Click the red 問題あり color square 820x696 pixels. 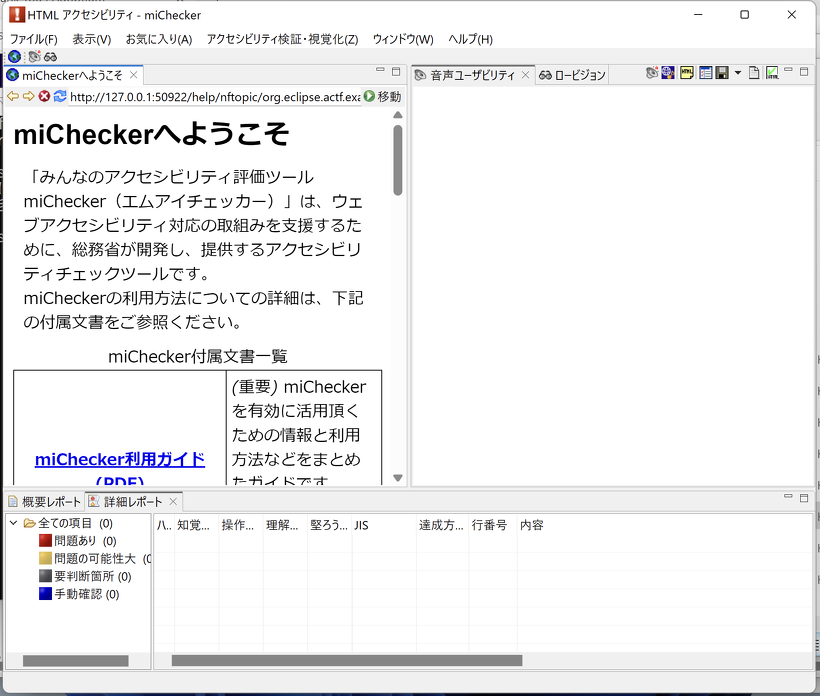(45, 540)
